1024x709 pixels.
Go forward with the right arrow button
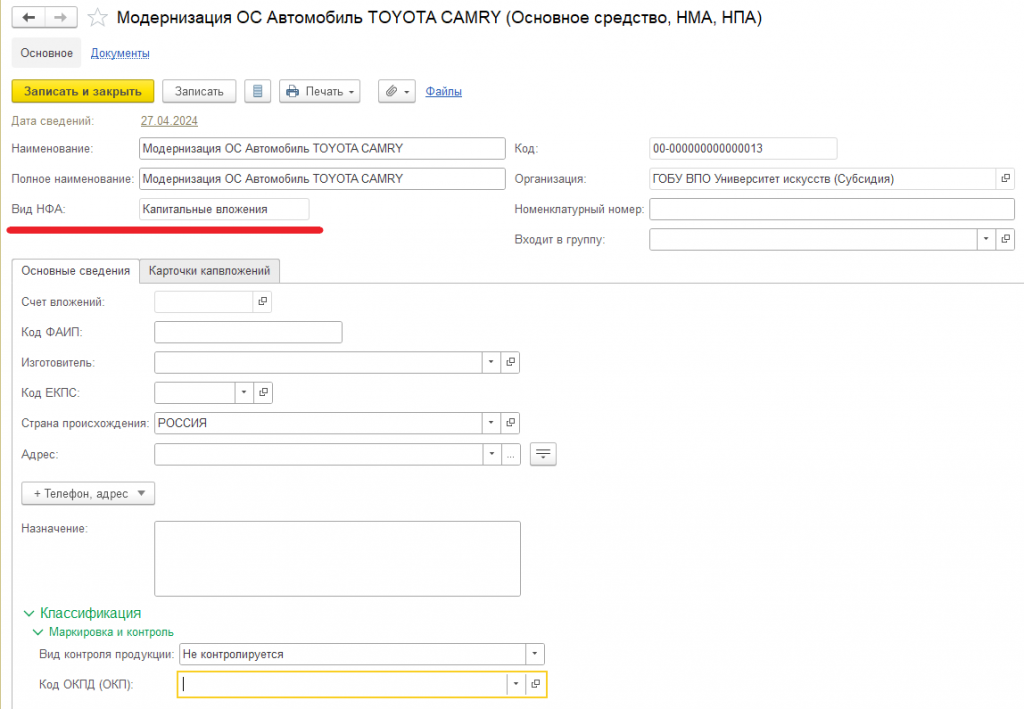61,18
